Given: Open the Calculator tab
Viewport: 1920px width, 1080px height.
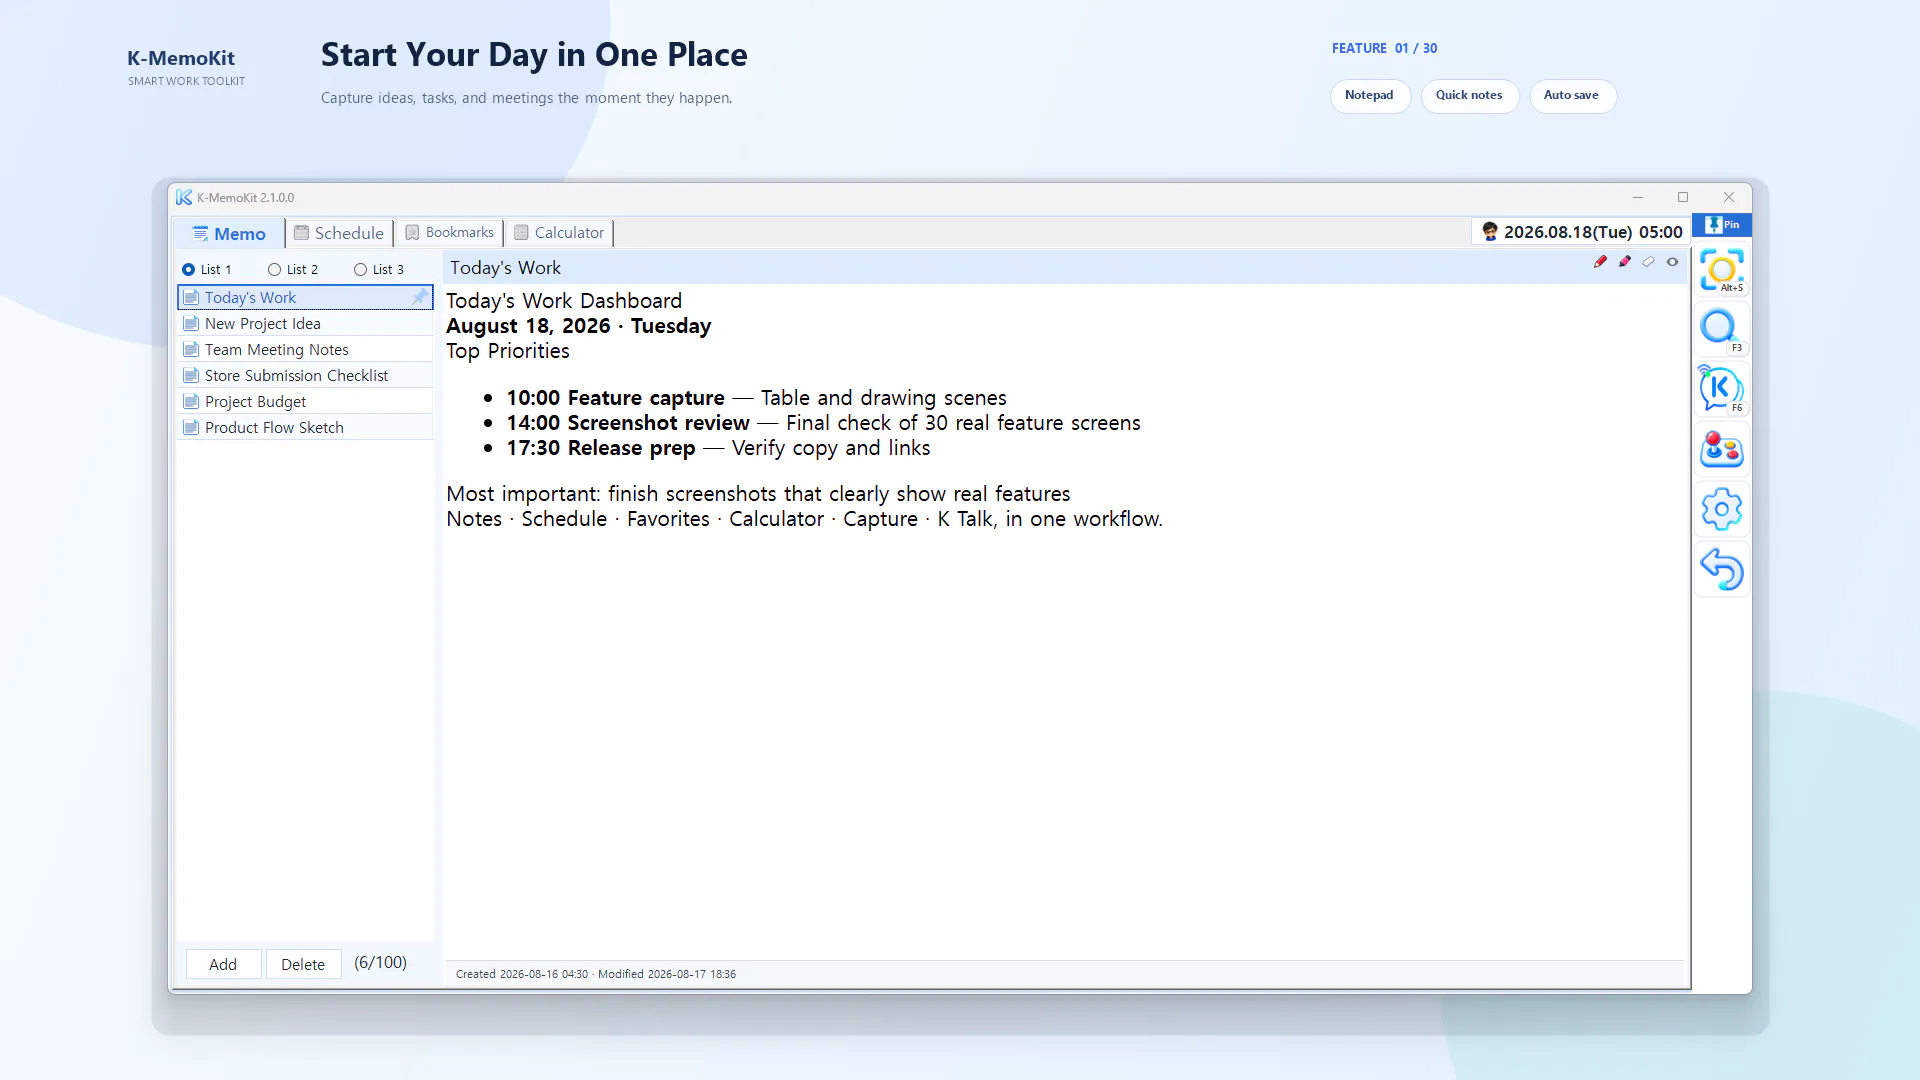Looking at the screenshot, I should coord(559,233).
